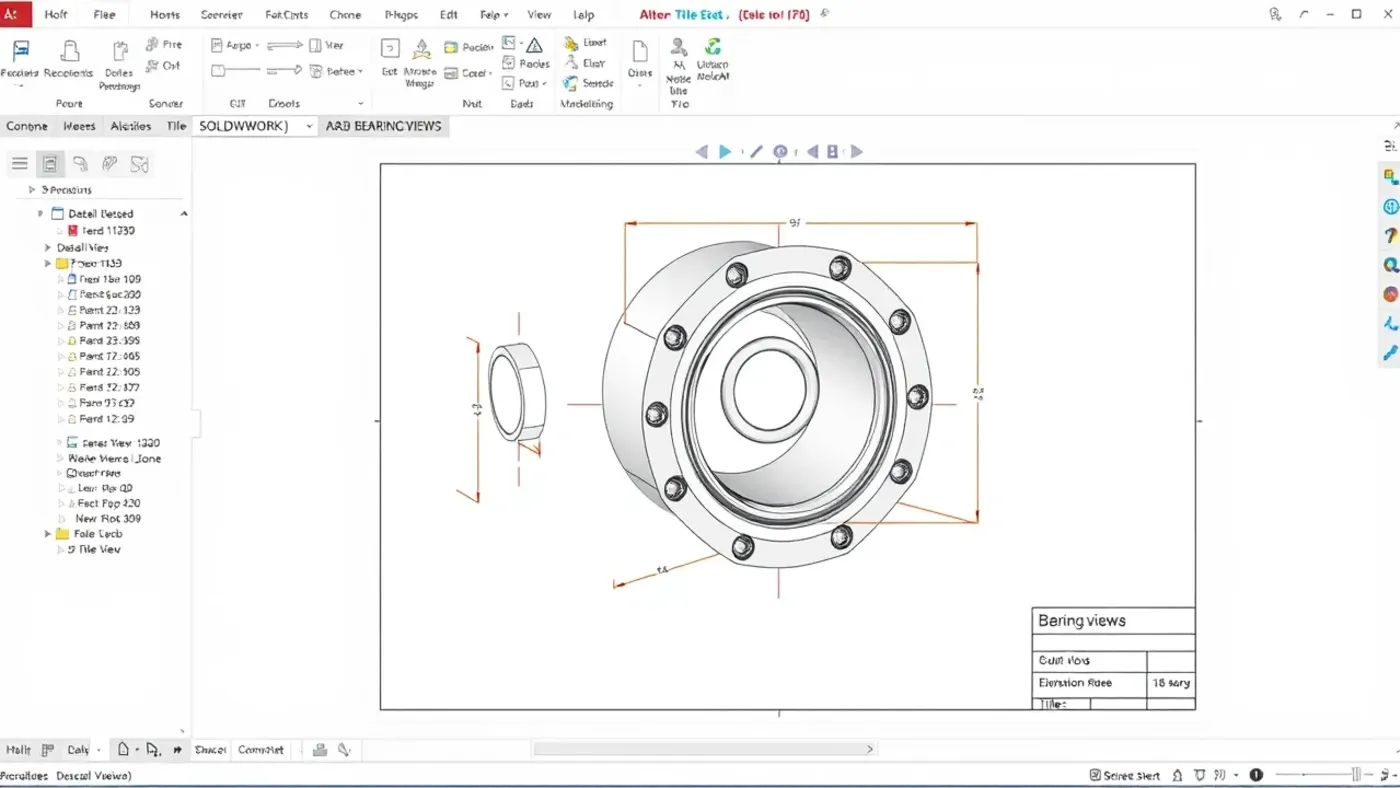The image size is (1400, 788).
Task: Click the Sheet button in bottom toolbar
Action: pos(210,749)
